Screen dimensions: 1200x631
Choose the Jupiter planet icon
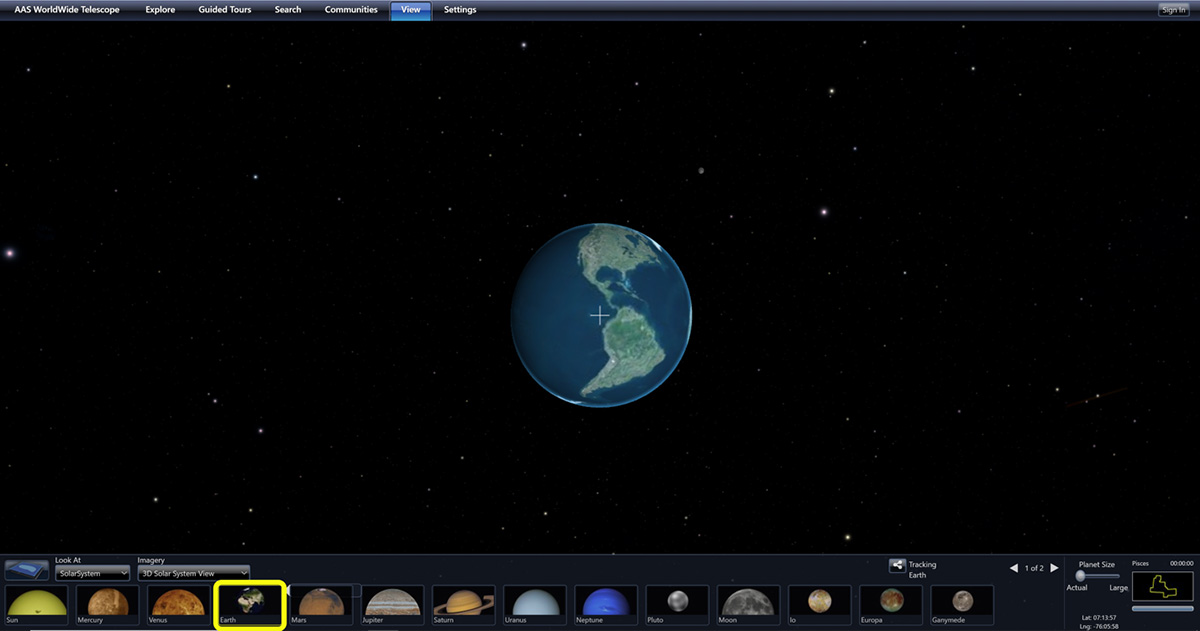click(392, 604)
